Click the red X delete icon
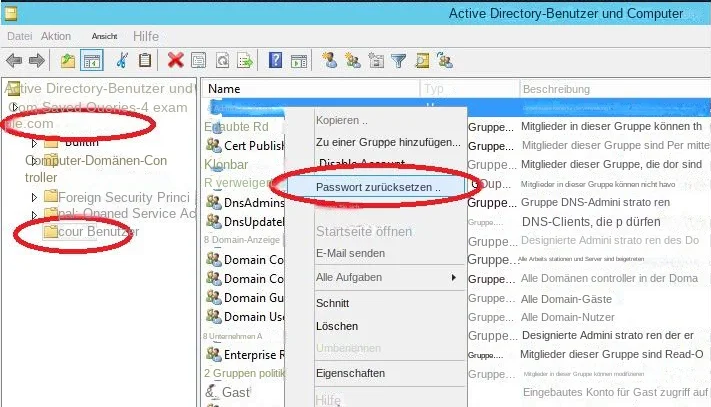The width and height of the screenshot is (711, 407). 175,60
